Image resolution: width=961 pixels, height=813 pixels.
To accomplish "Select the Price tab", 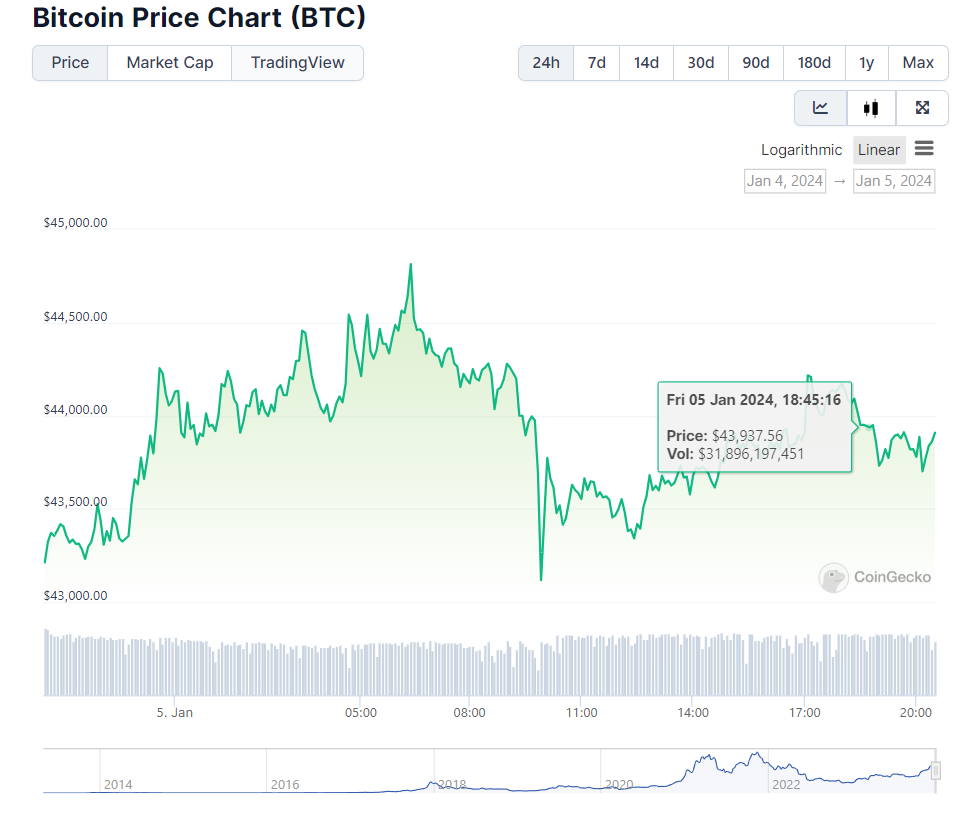I will pyautogui.click(x=69, y=62).
